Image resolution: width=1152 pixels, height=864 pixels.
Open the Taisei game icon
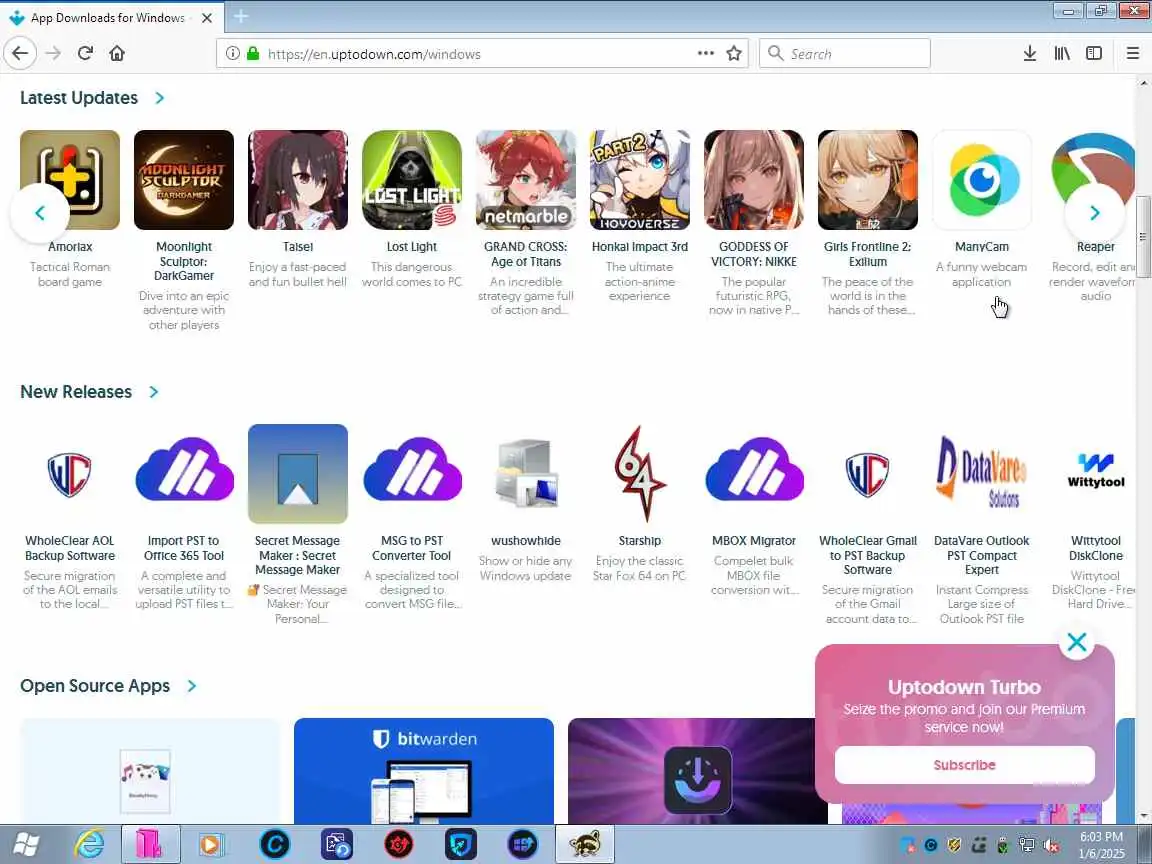tap(298, 180)
